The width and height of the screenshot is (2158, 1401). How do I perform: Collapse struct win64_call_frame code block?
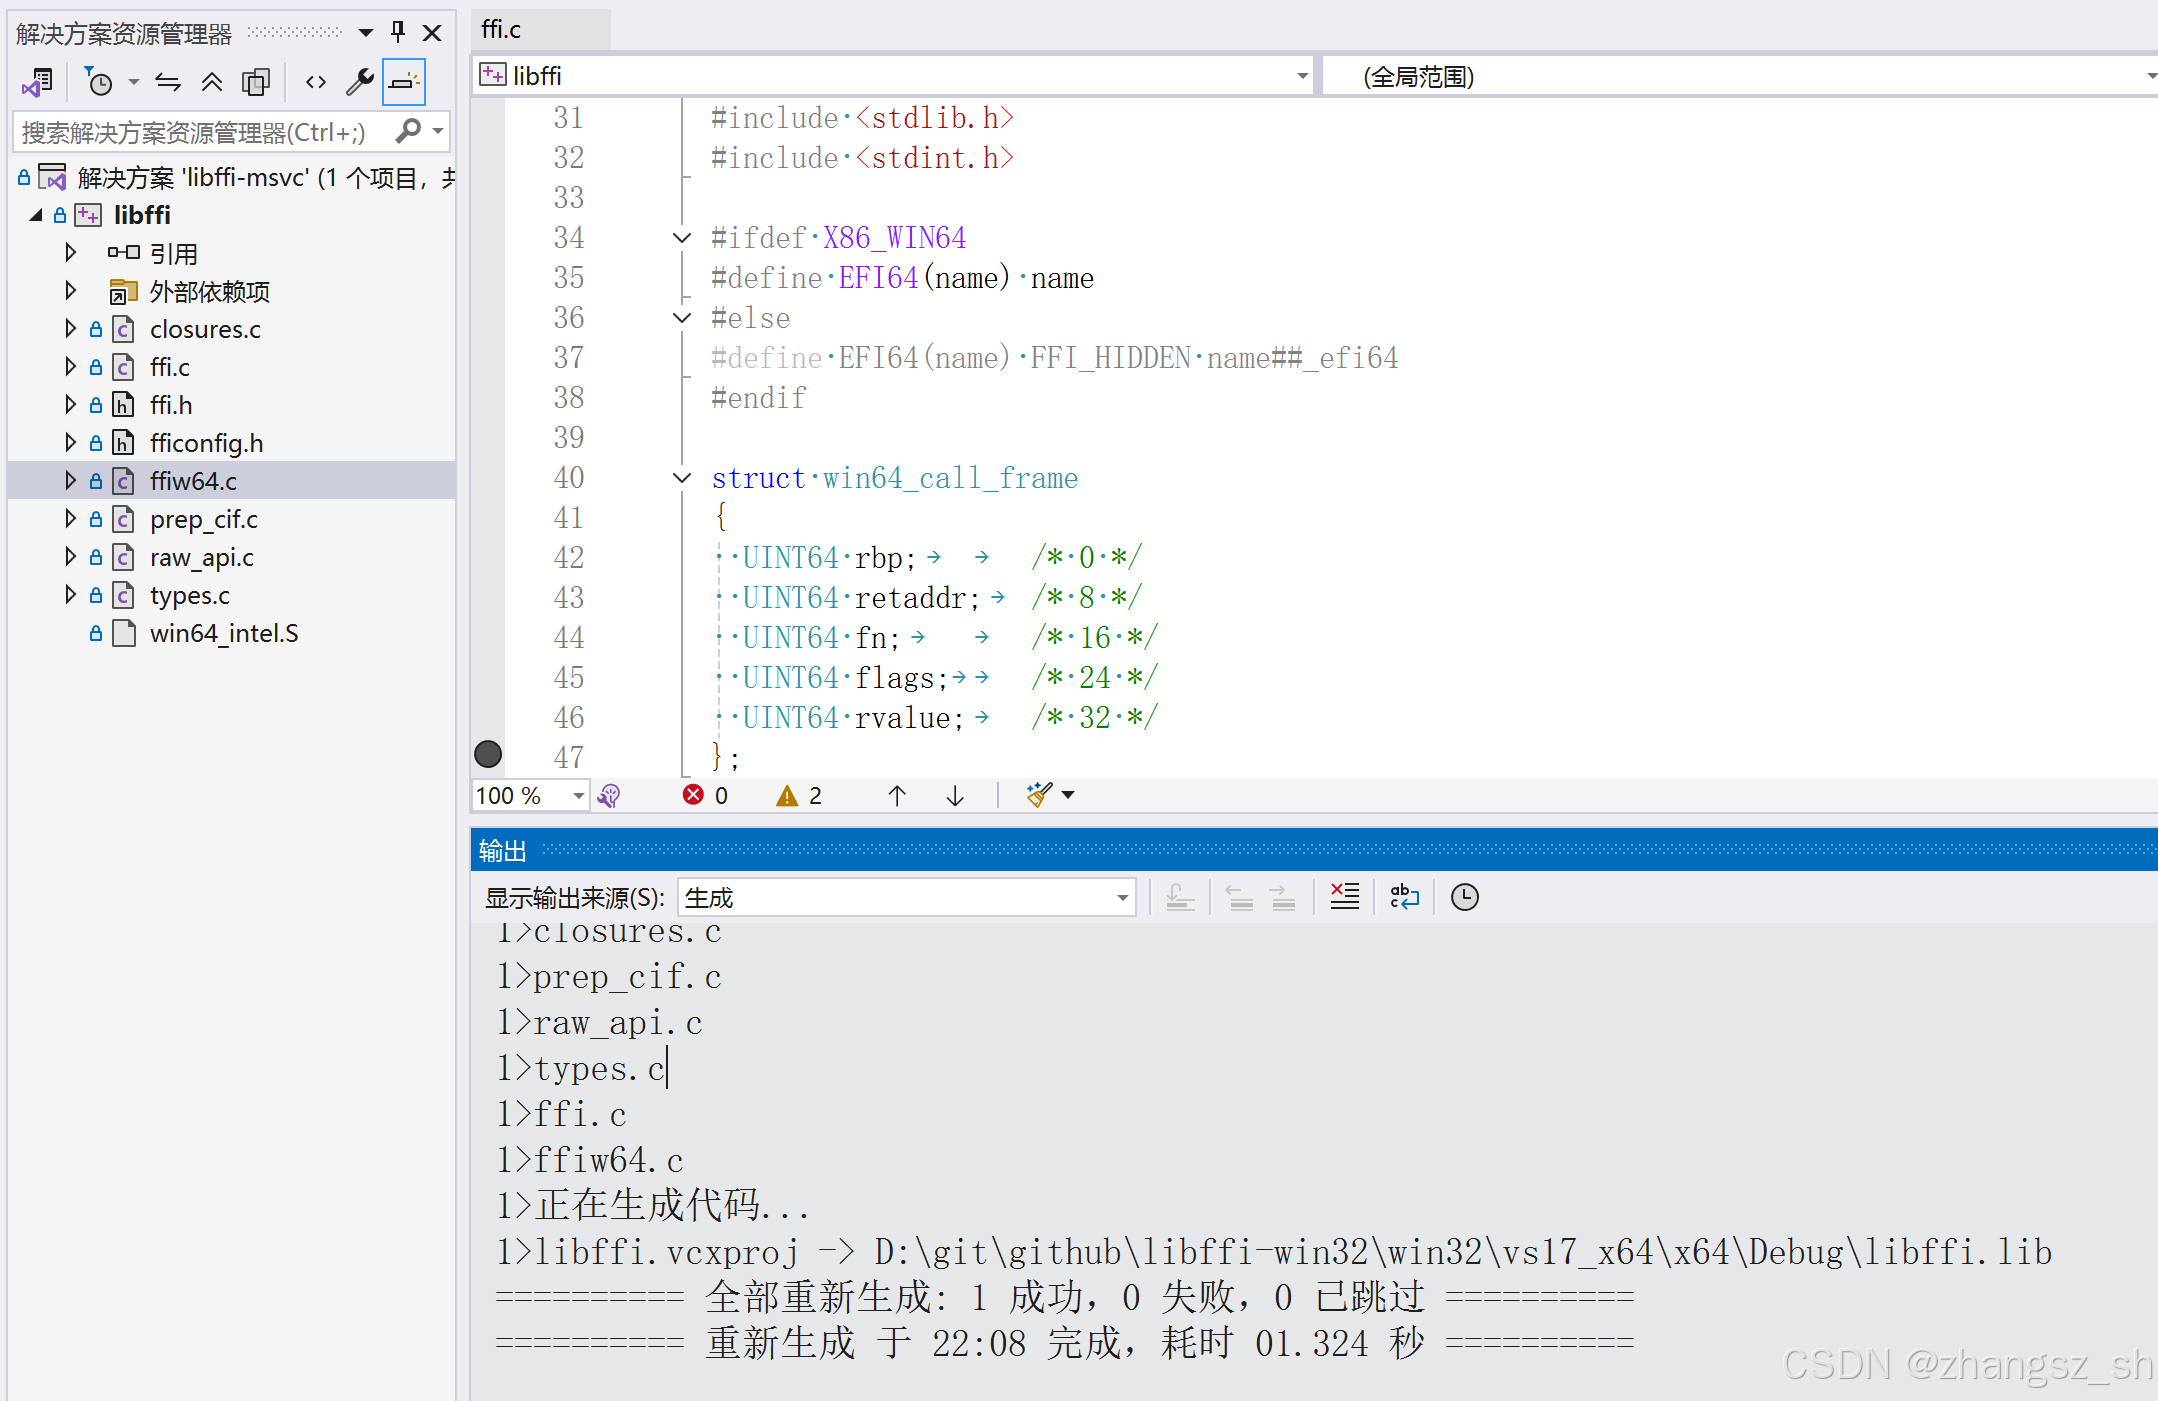(x=682, y=478)
